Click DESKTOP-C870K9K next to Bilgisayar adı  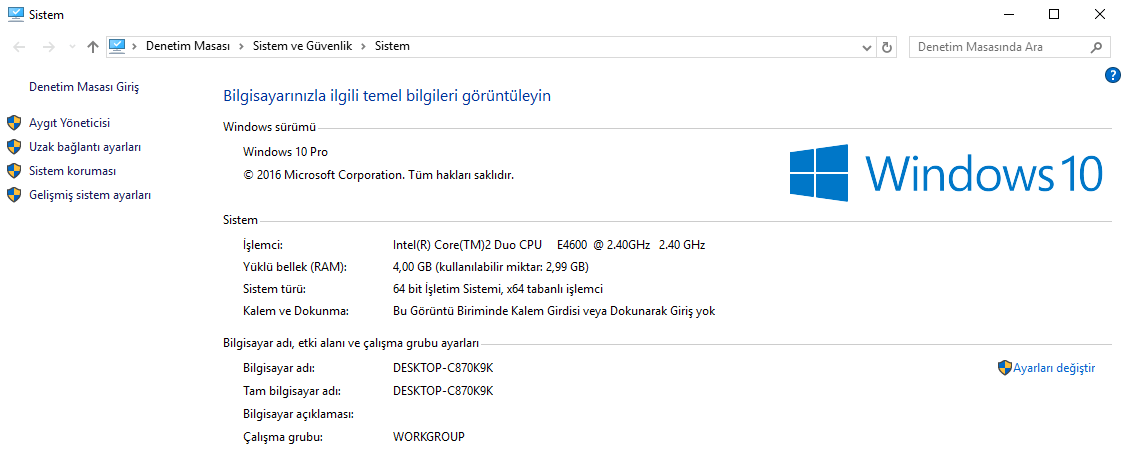[x=443, y=368]
